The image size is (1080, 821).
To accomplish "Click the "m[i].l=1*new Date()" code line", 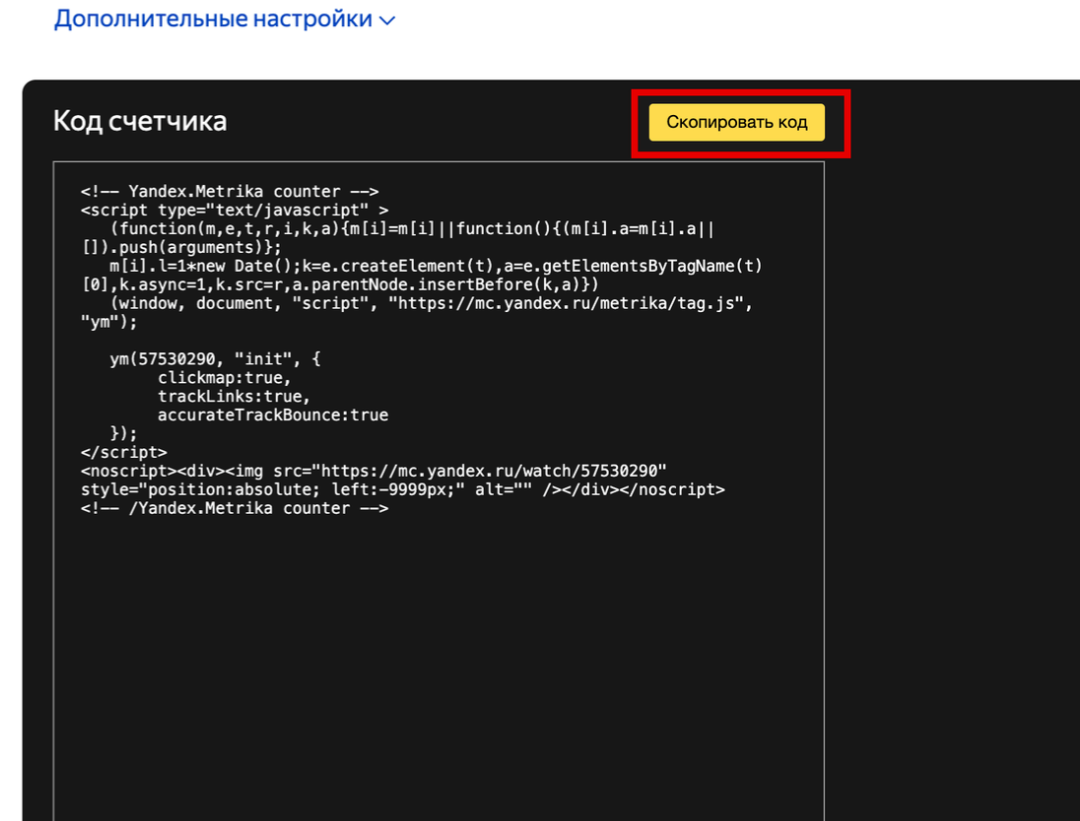I will coord(436,266).
